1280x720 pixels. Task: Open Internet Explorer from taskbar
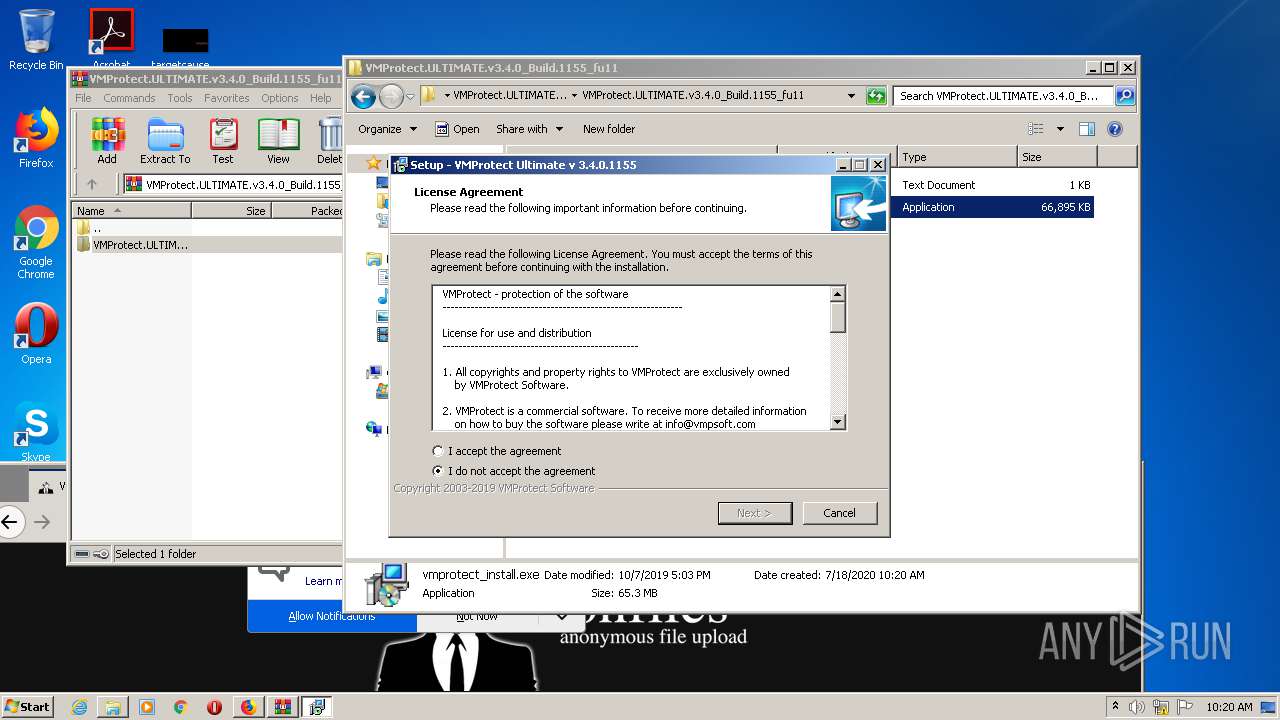[x=79, y=707]
